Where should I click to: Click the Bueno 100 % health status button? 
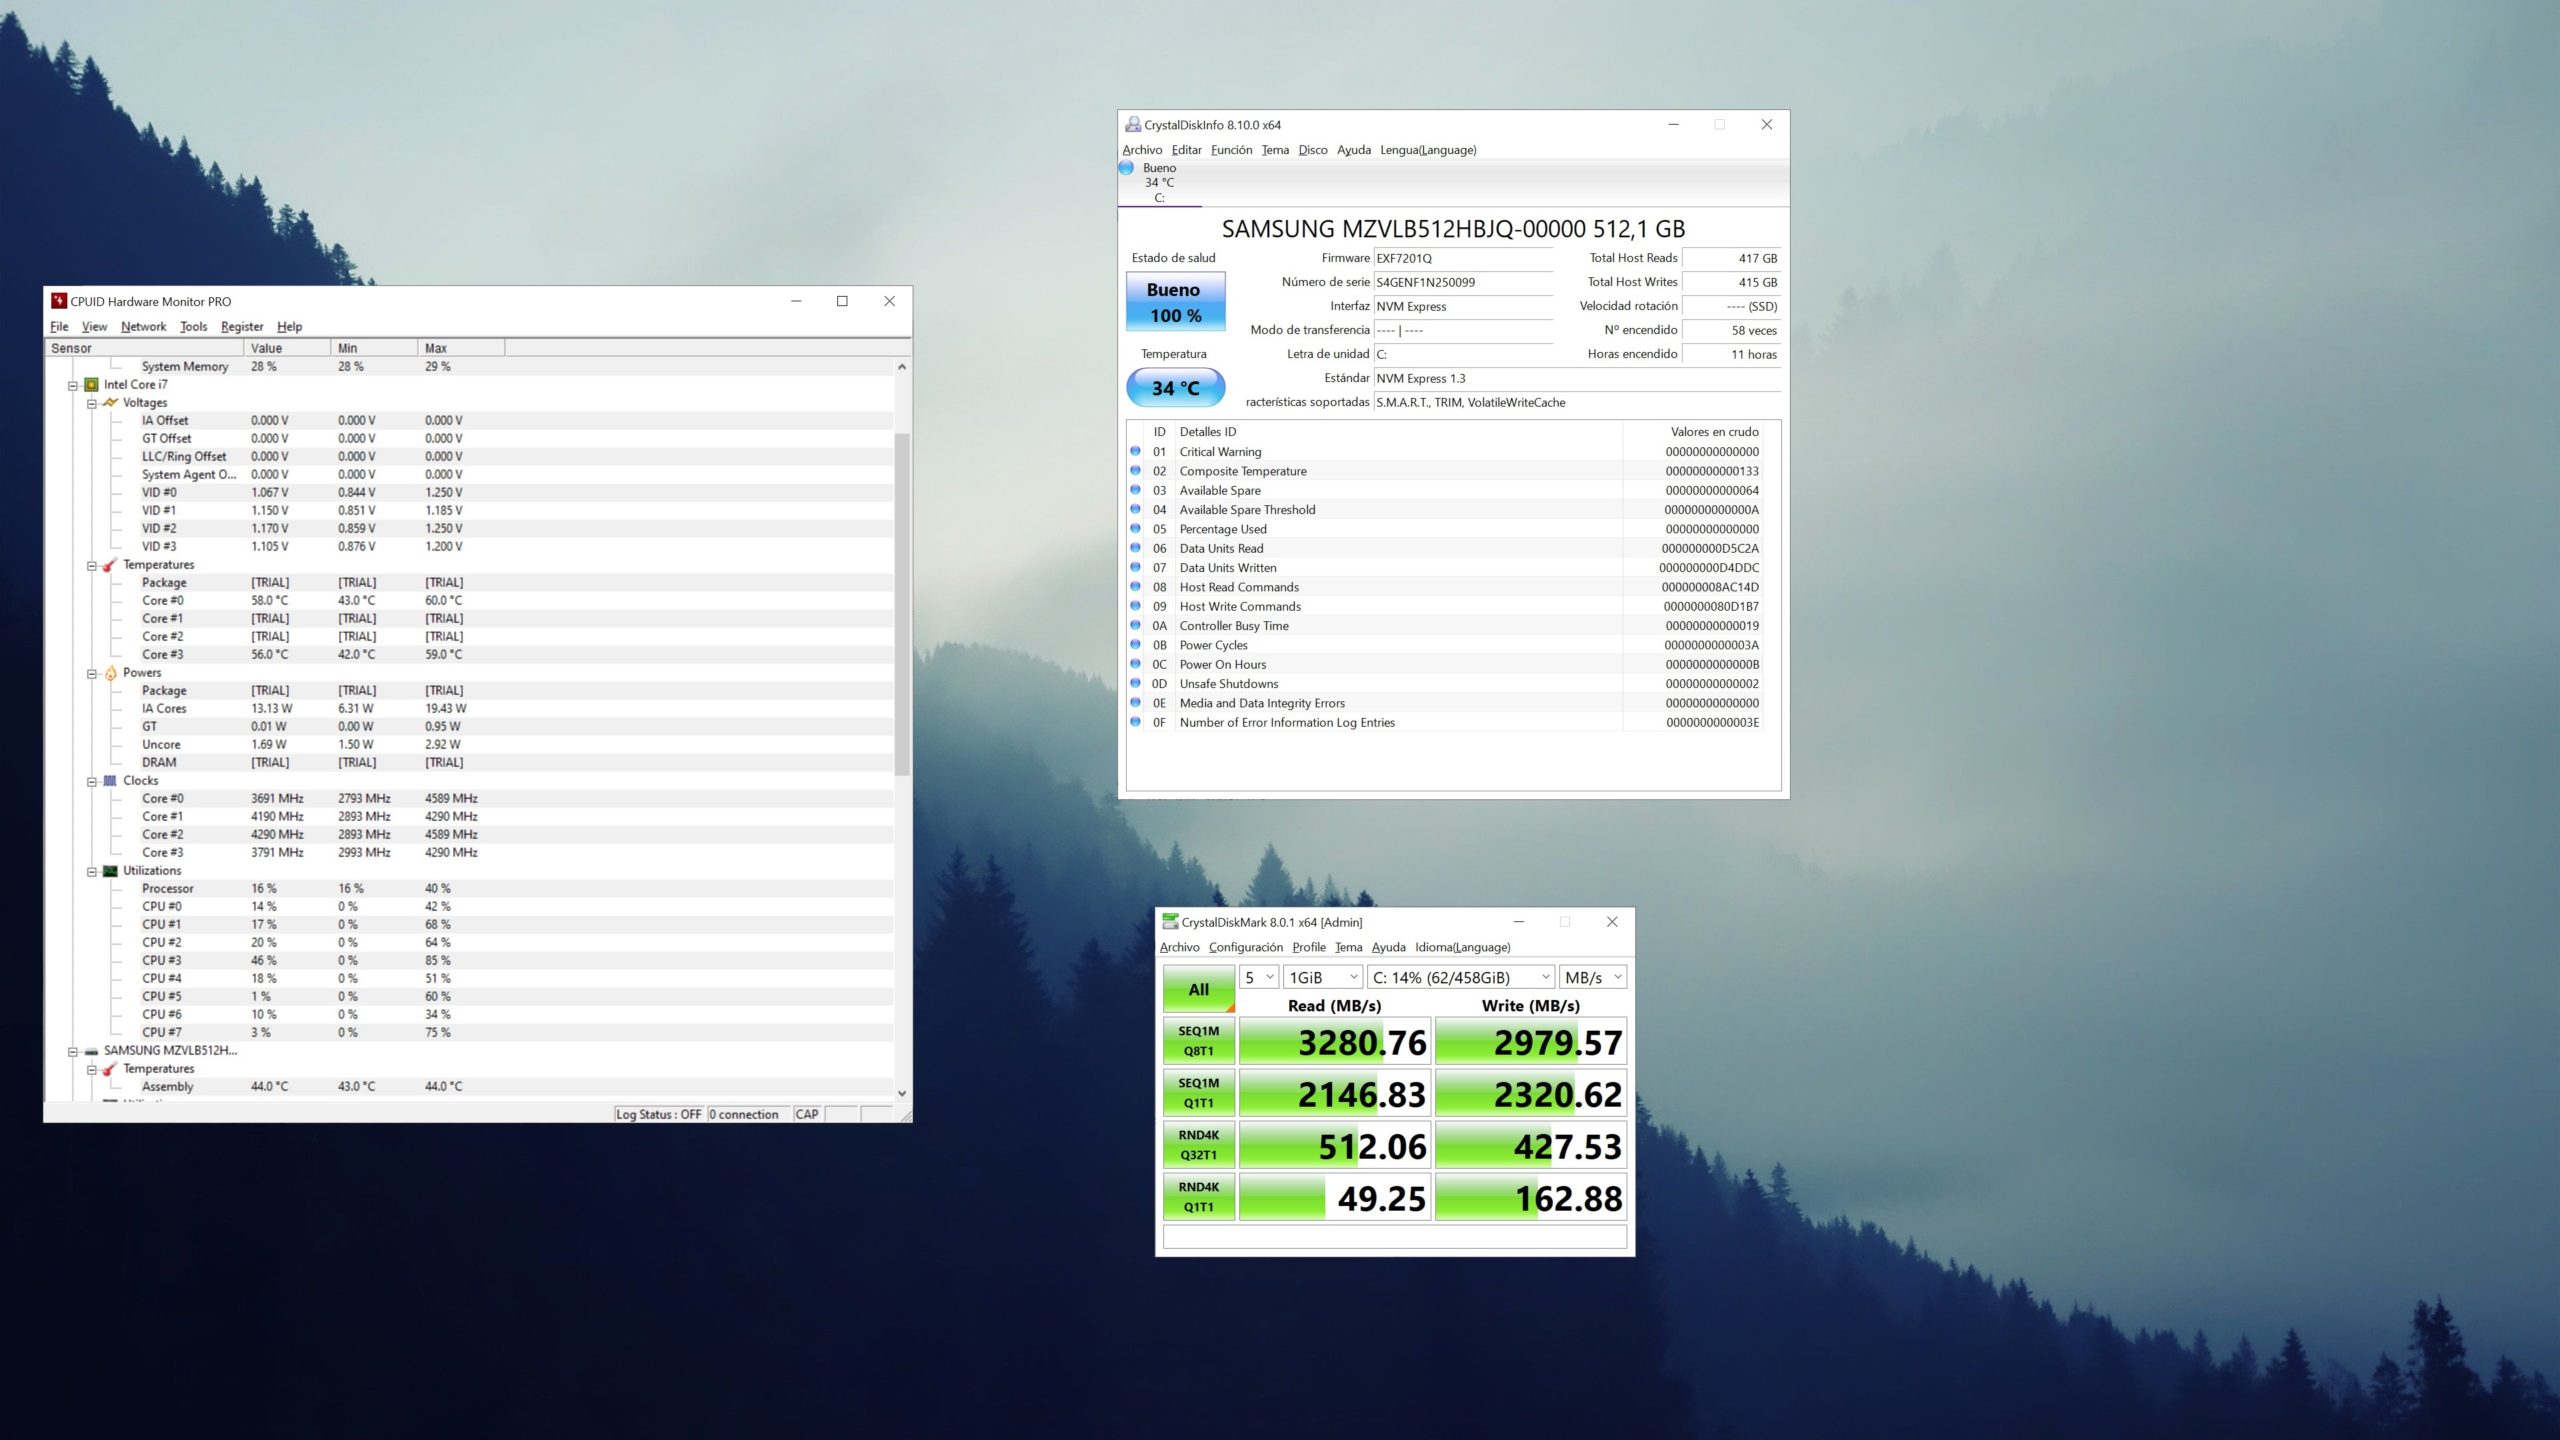tap(1175, 302)
